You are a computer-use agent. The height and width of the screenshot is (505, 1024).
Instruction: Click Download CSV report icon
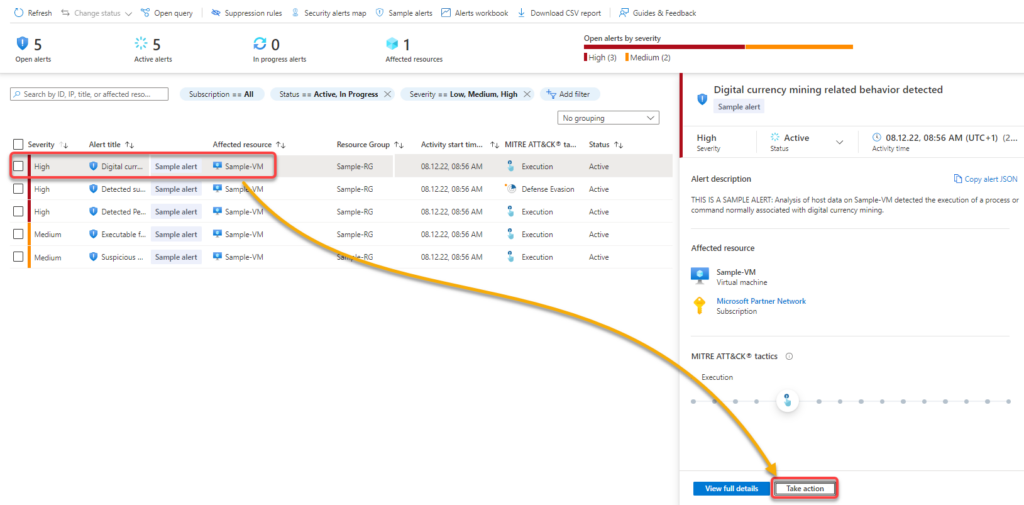pyautogui.click(x=521, y=13)
